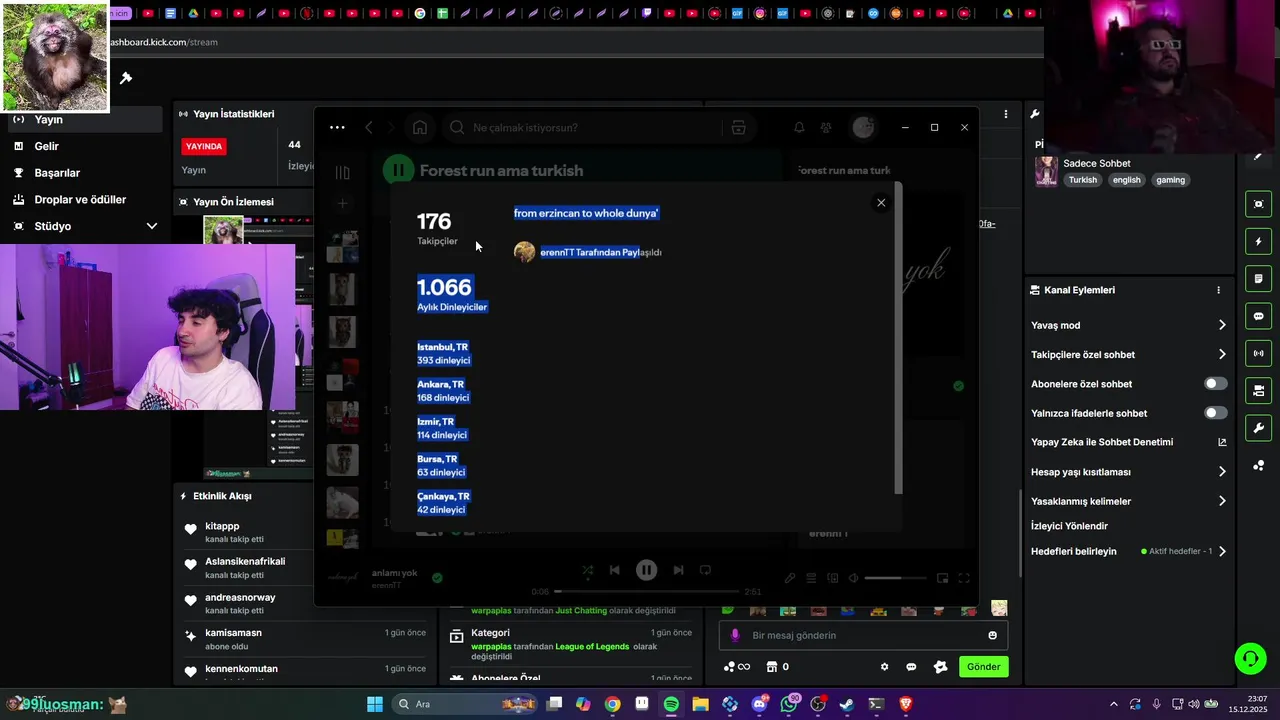The height and width of the screenshot is (720, 1280).
Task: Open Spotify notifications bell
Action: click(x=799, y=128)
